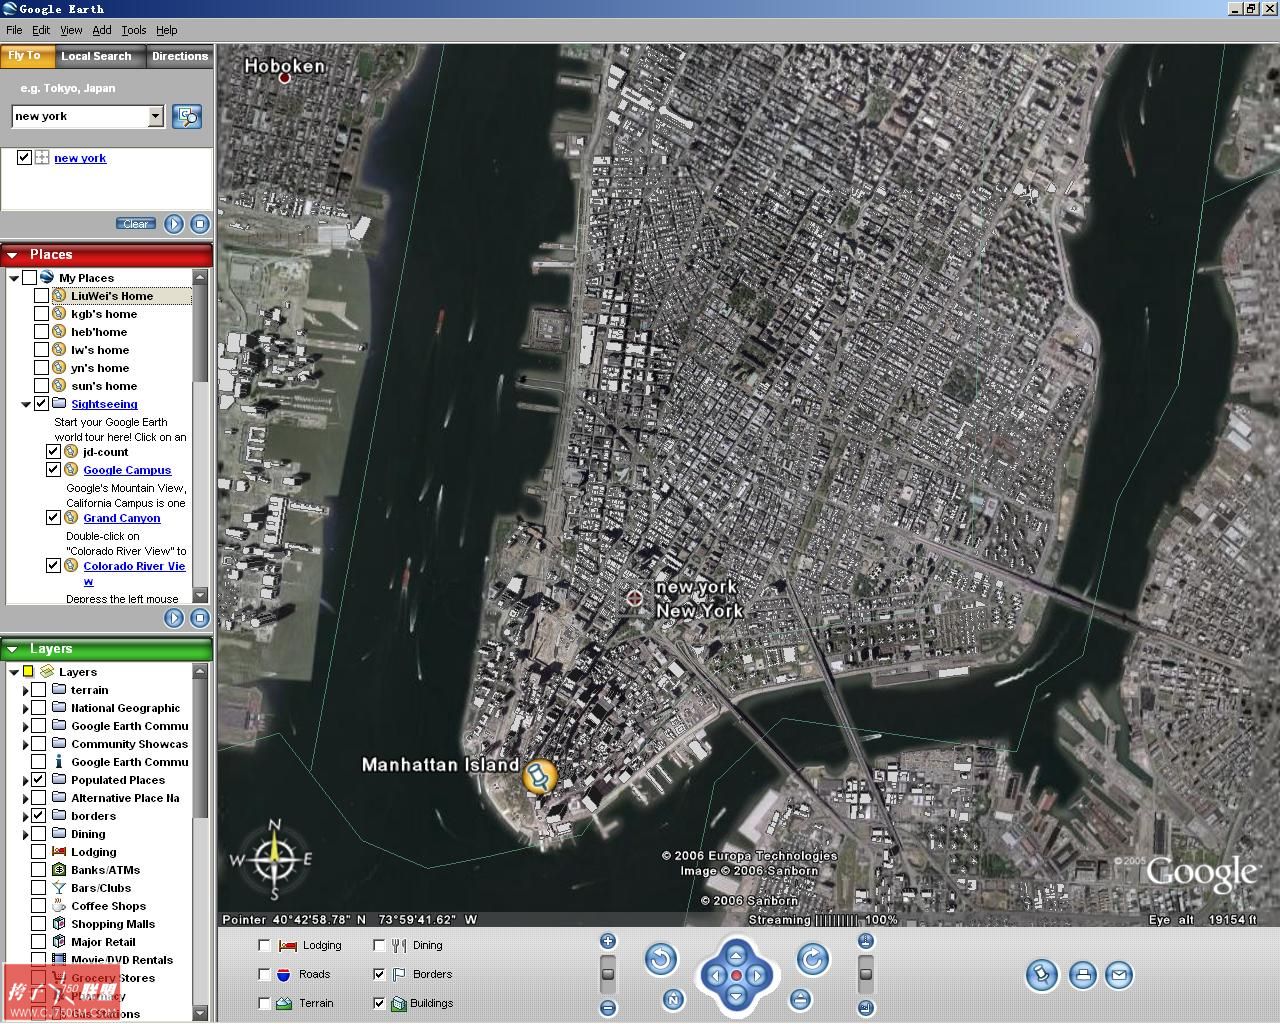Collapse the Places panel header triangle
Viewport: 1280px width, 1024px height.
point(13,255)
